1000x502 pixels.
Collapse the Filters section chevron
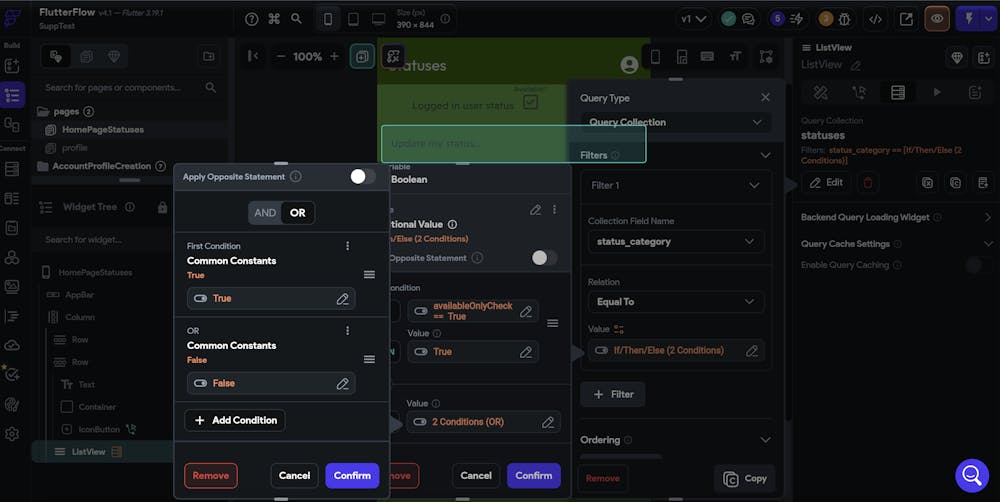pos(765,155)
